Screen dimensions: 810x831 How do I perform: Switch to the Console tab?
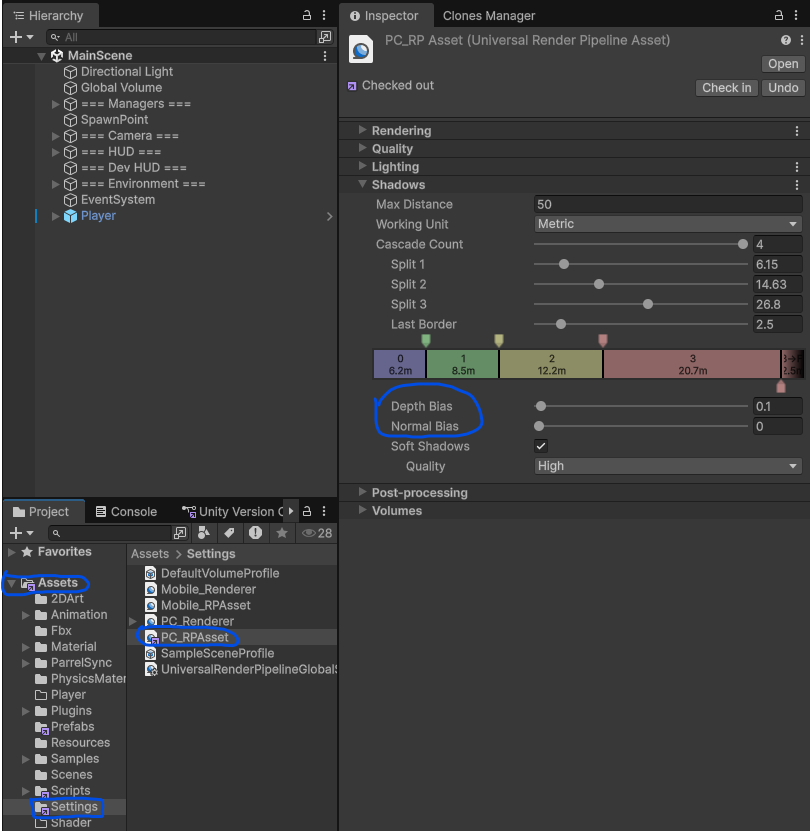tap(125, 511)
